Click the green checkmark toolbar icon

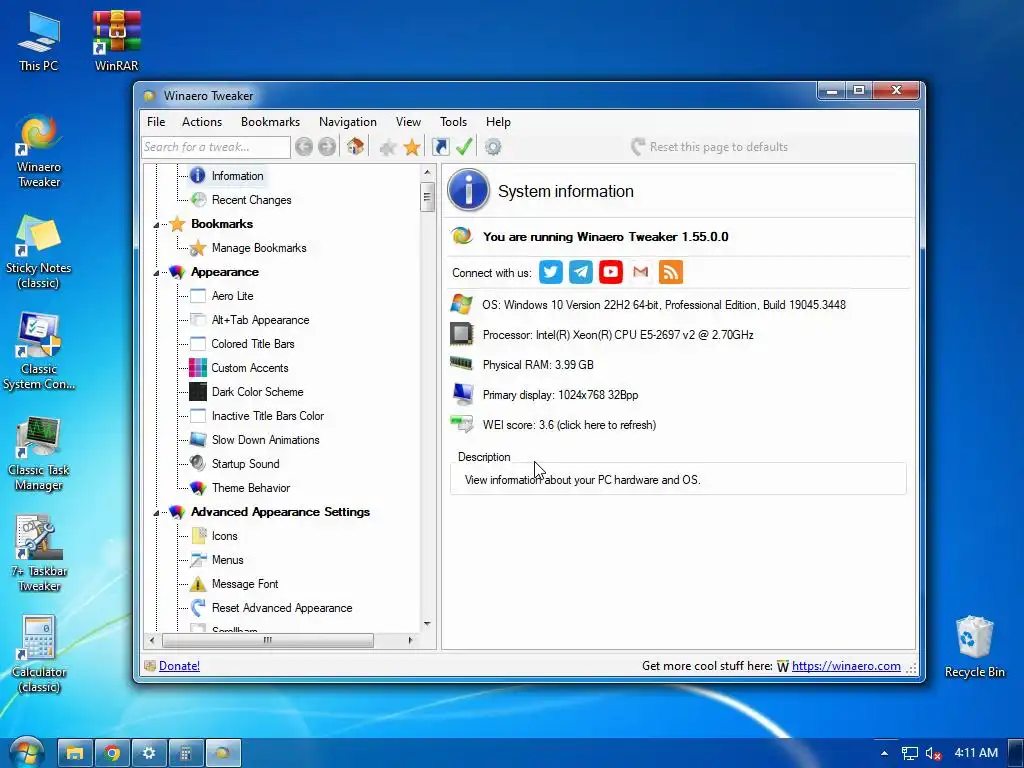coord(464,147)
